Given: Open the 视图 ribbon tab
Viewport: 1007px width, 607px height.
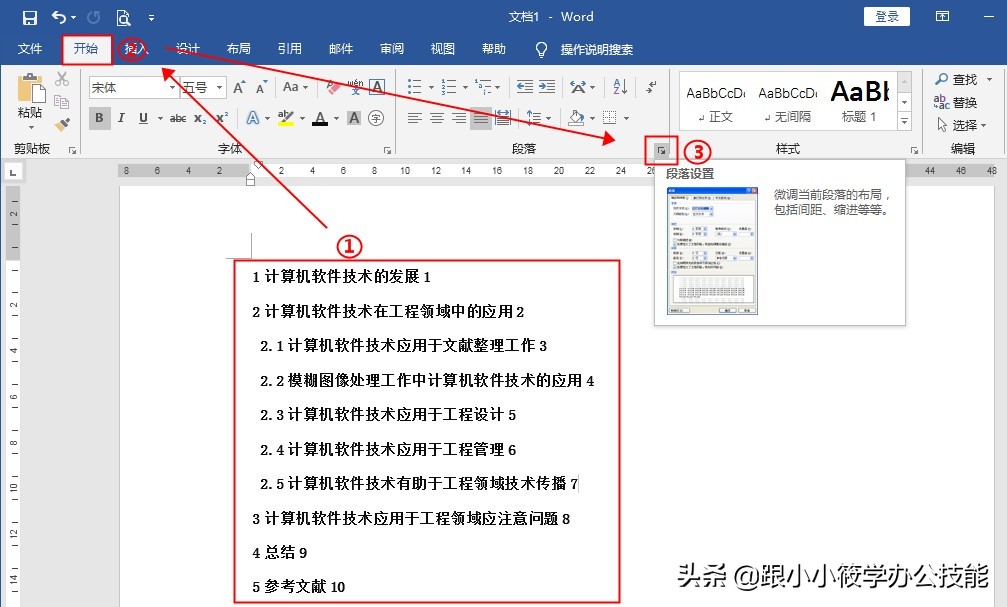Looking at the screenshot, I should (442, 49).
